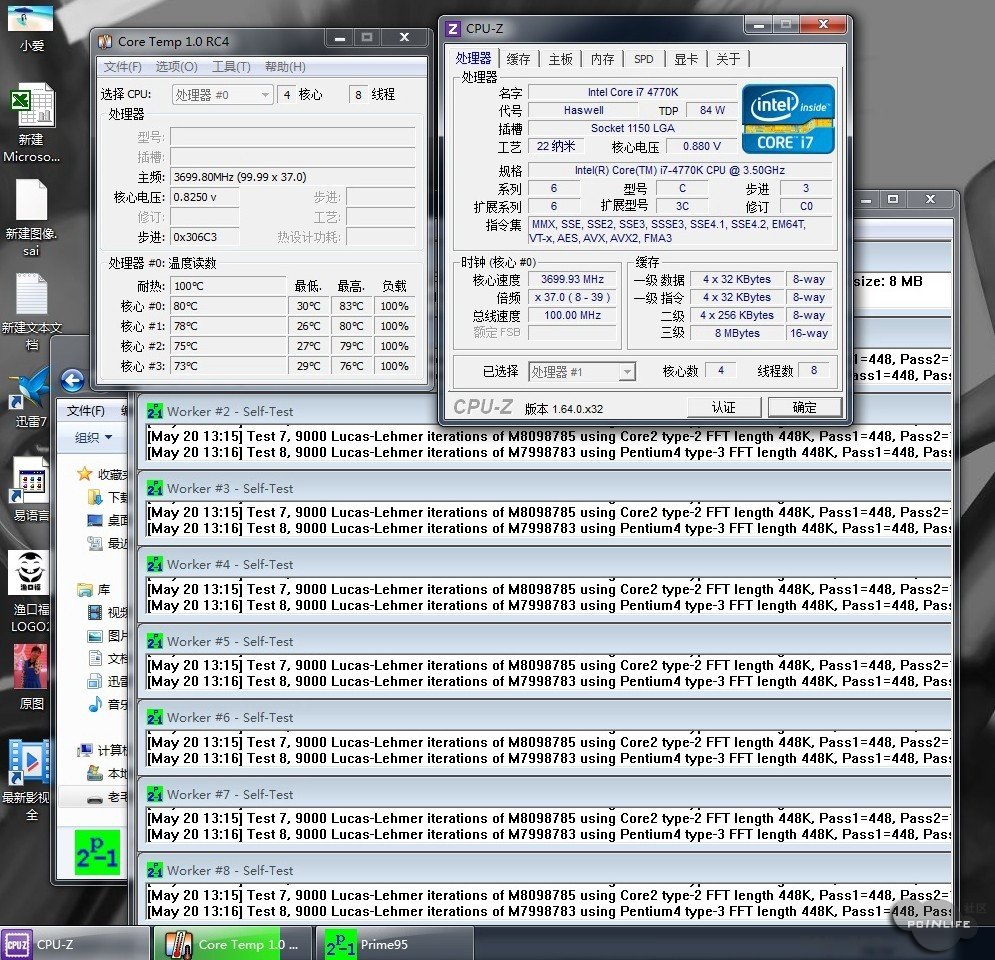Click the Worker #2 Self-Test window icon

155,411
